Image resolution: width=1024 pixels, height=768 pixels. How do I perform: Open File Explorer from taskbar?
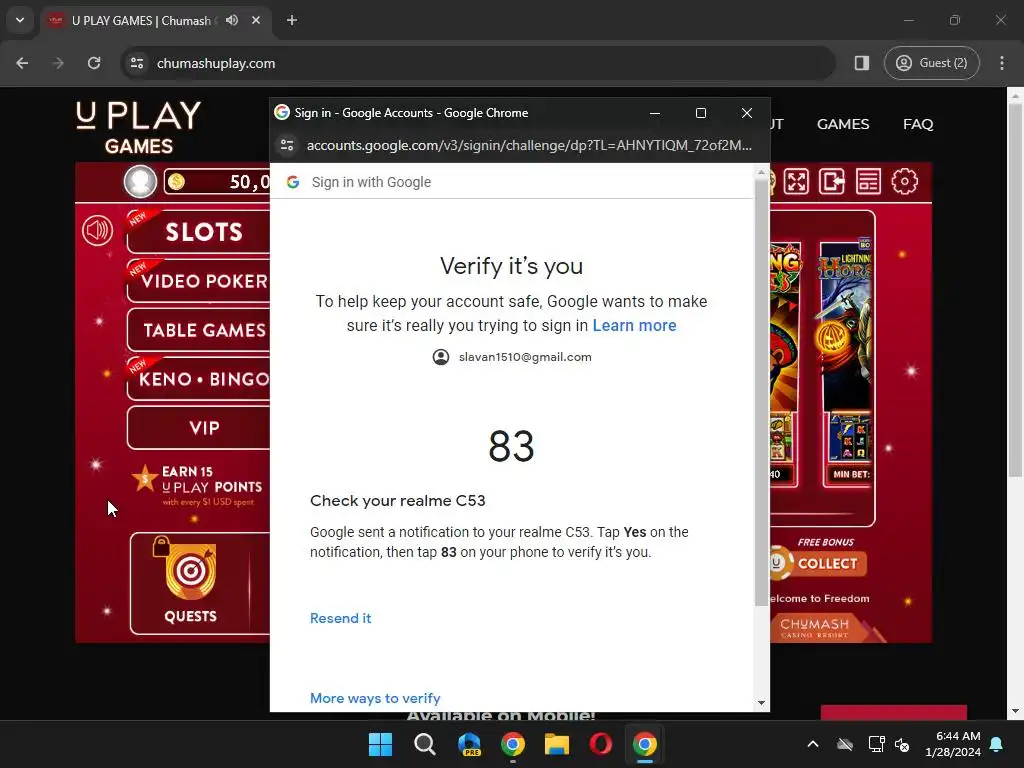click(x=557, y=744)
